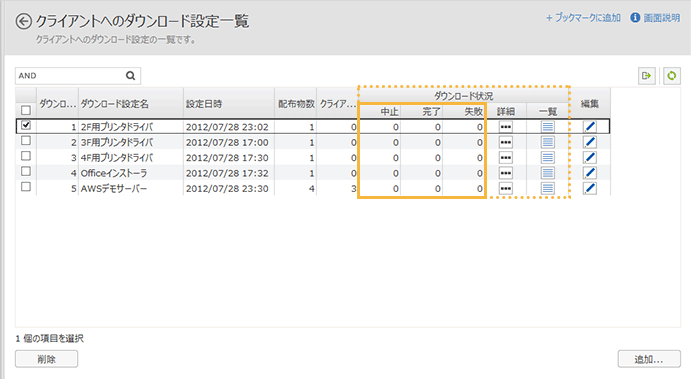
Task: Open list icon for 4F用プリンタドライバ
Action: (548, 158)
